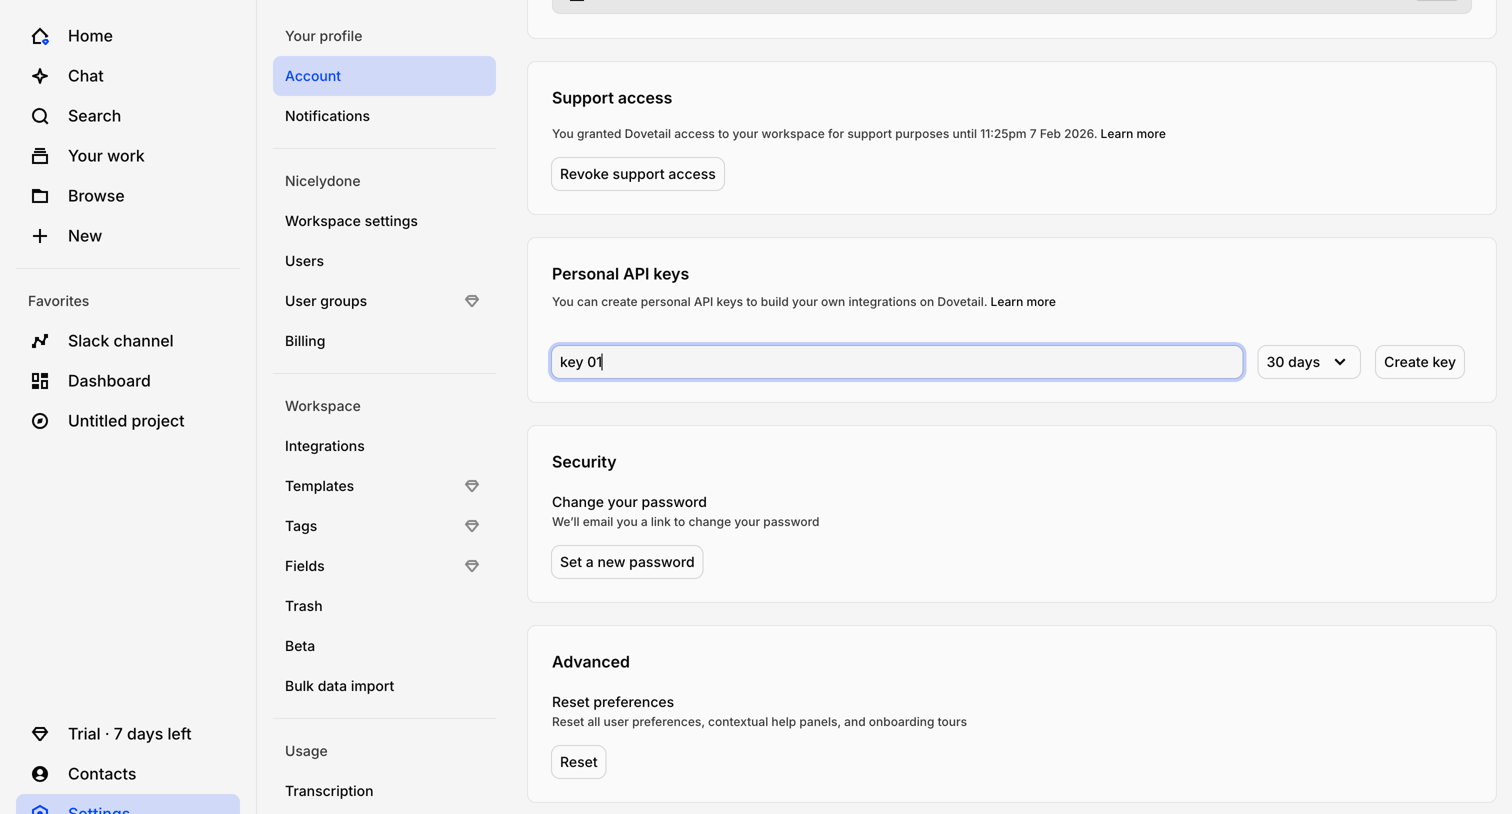Open Chat via its sparkle icon
The image size is (1512, 814).
[x=40, y=76]
